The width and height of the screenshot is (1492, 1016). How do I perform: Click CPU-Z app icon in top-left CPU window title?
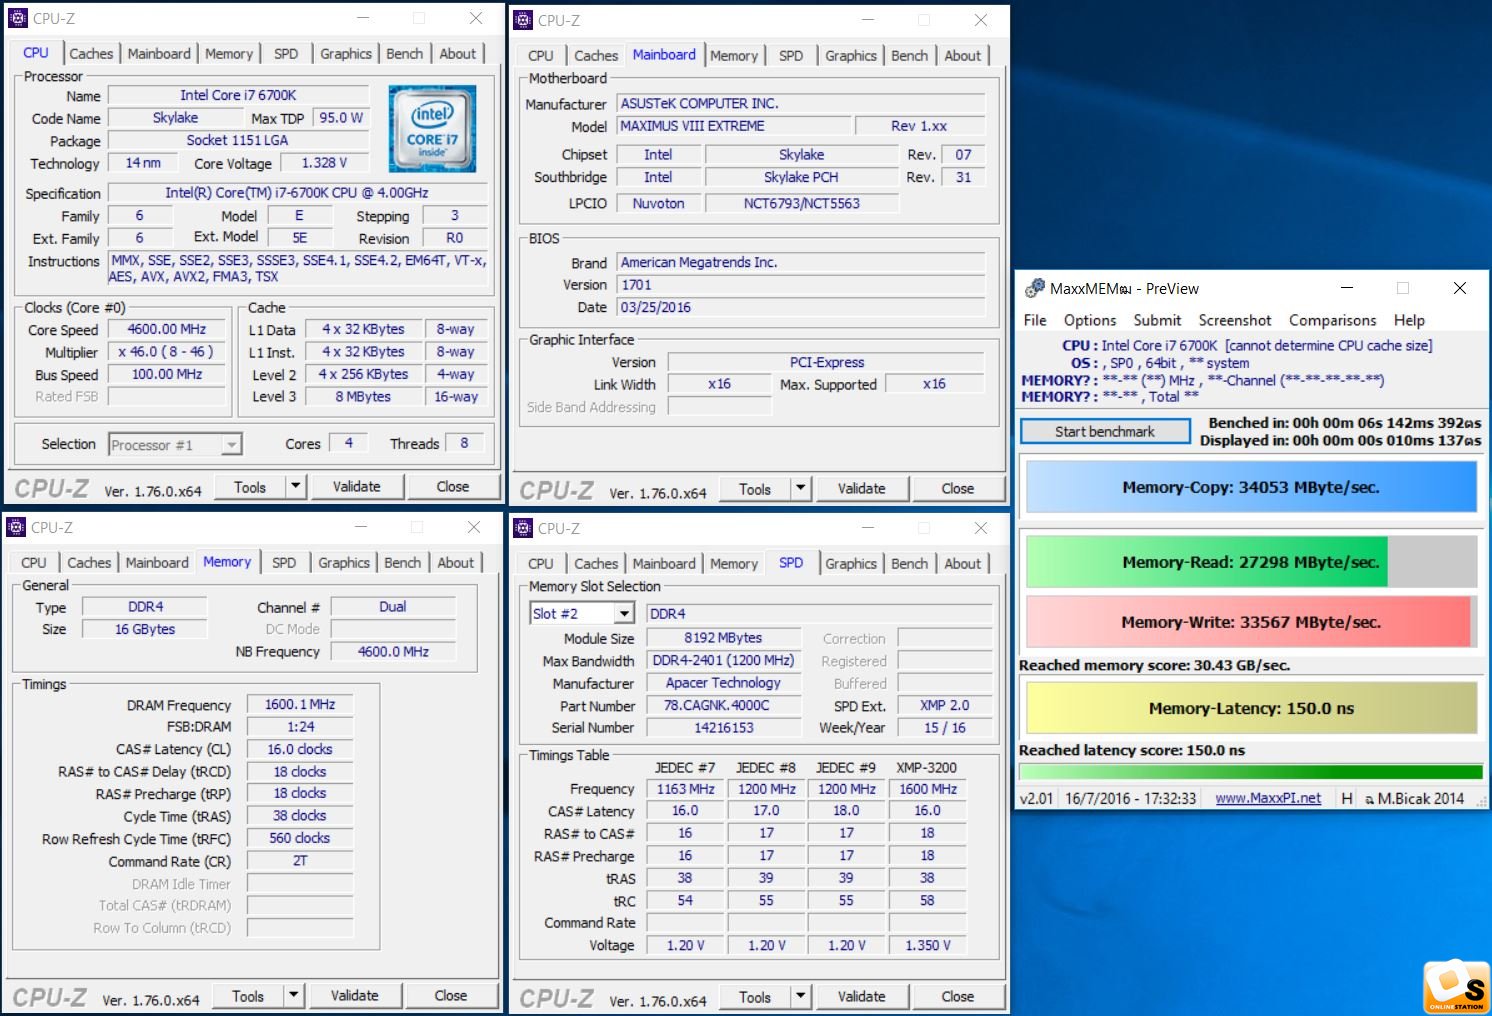point(18,18)
